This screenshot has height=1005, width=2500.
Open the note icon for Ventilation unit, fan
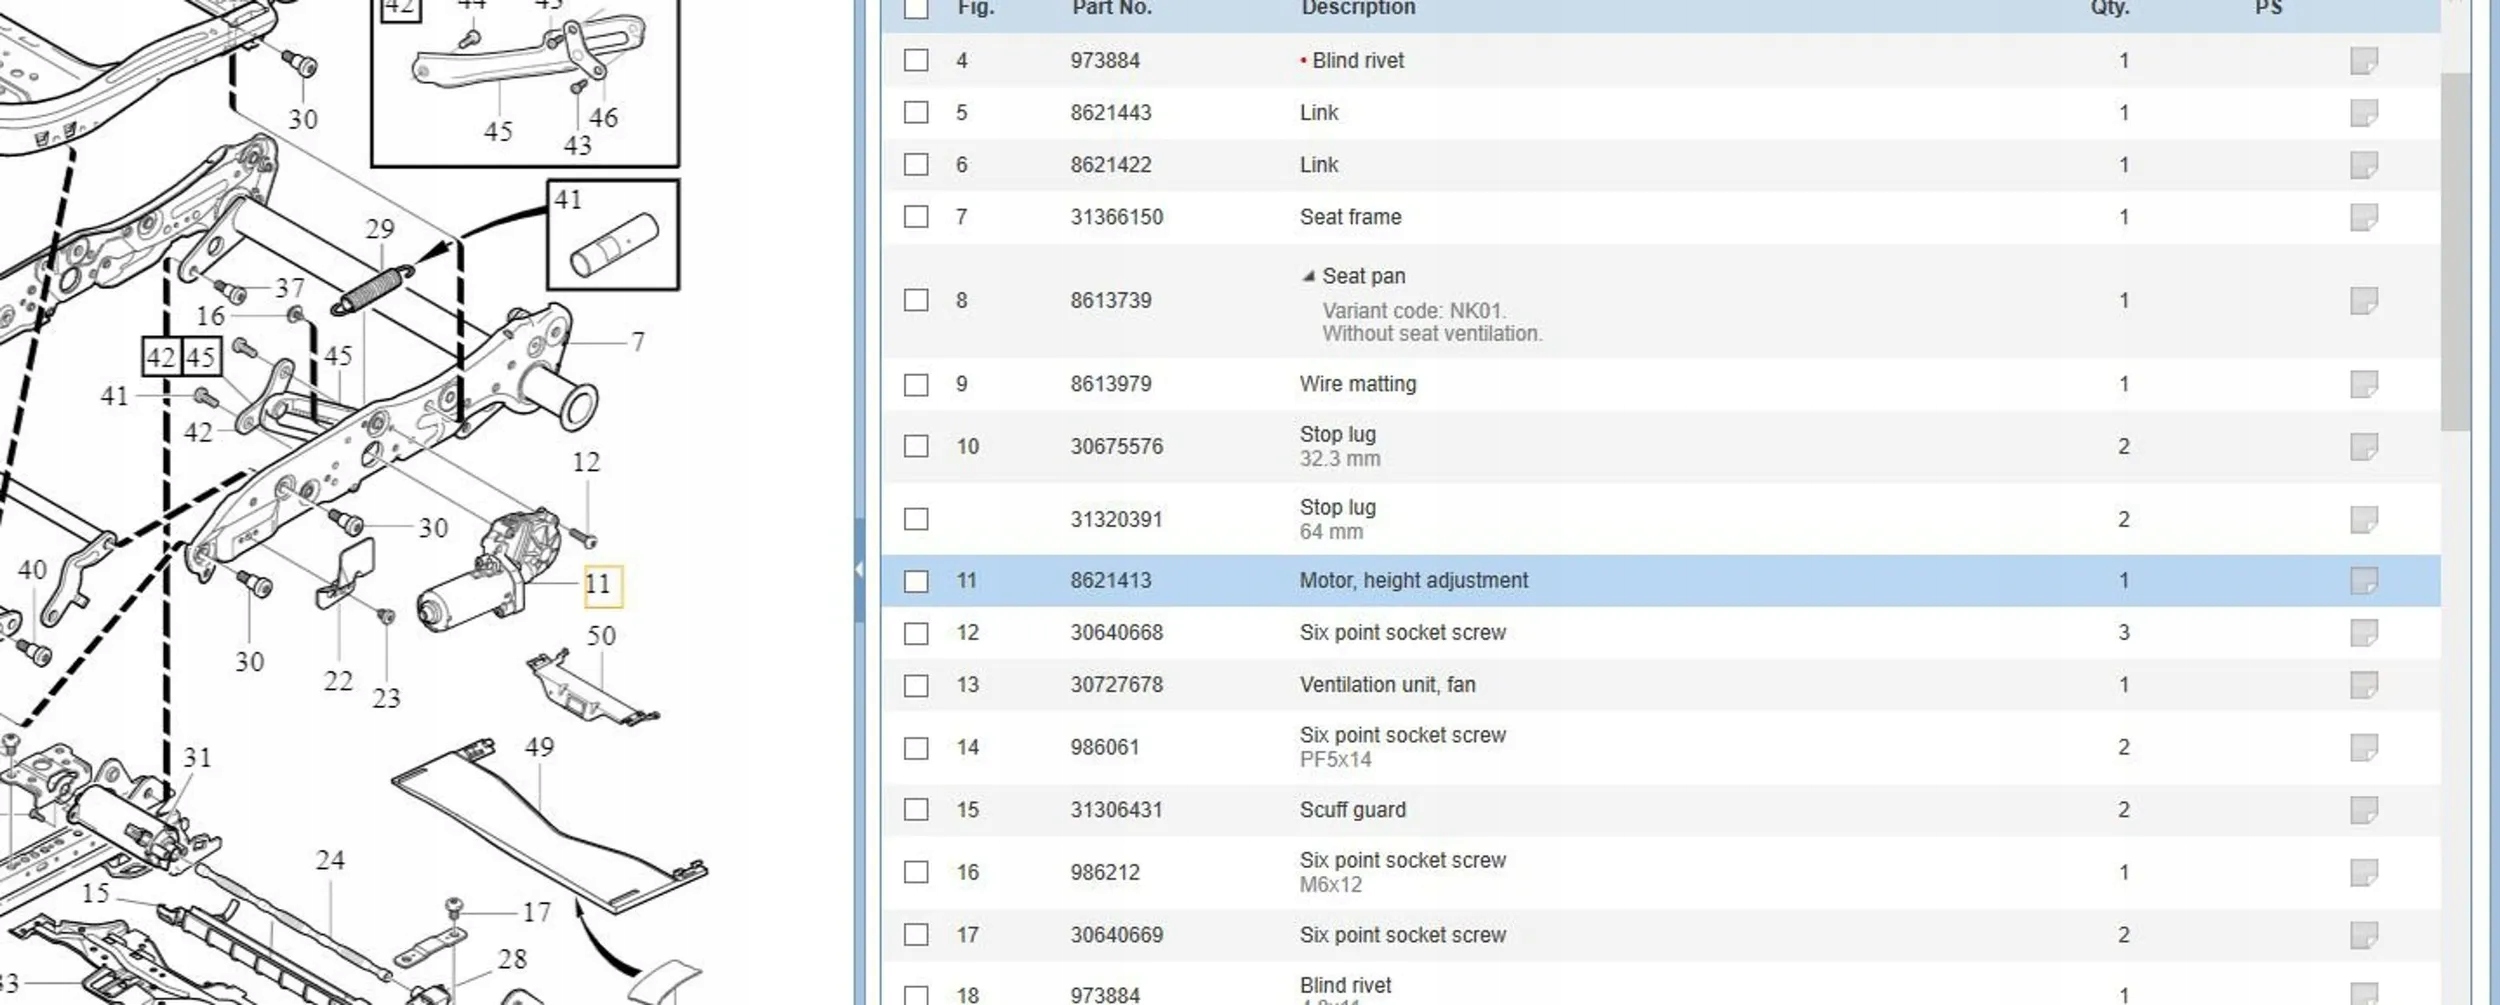point(2364,685)
